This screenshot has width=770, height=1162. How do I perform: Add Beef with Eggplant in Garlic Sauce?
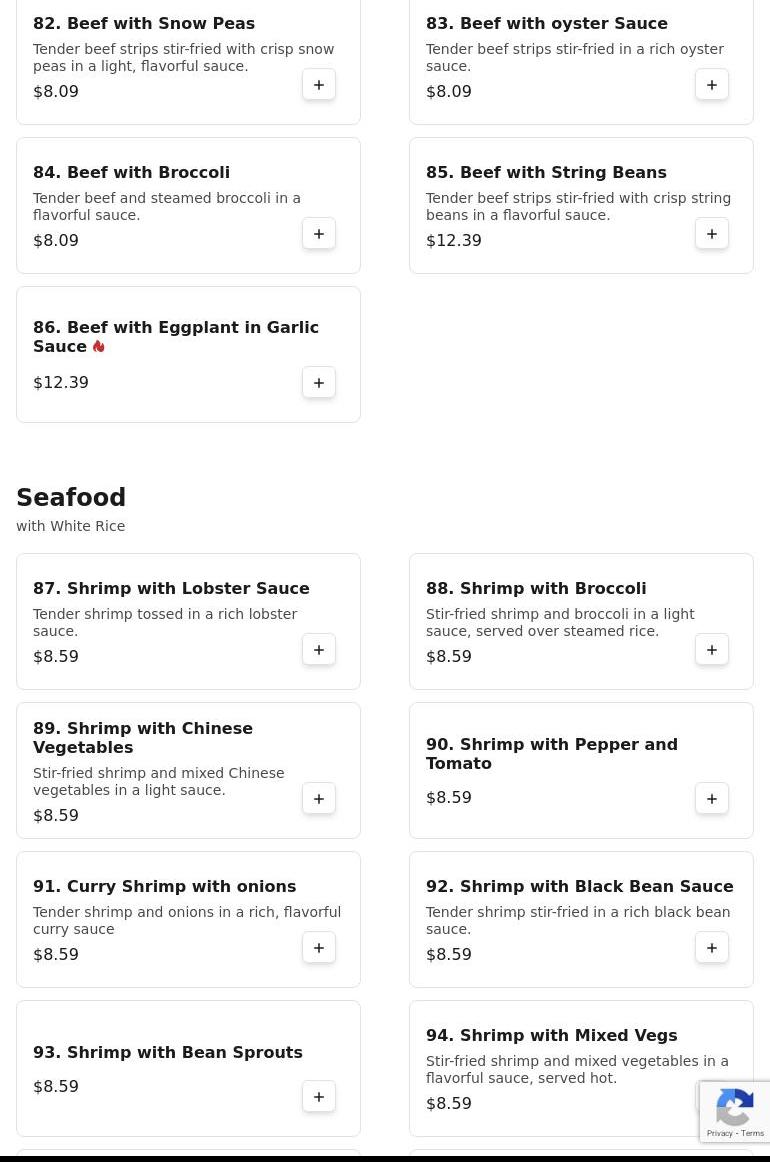319,383
